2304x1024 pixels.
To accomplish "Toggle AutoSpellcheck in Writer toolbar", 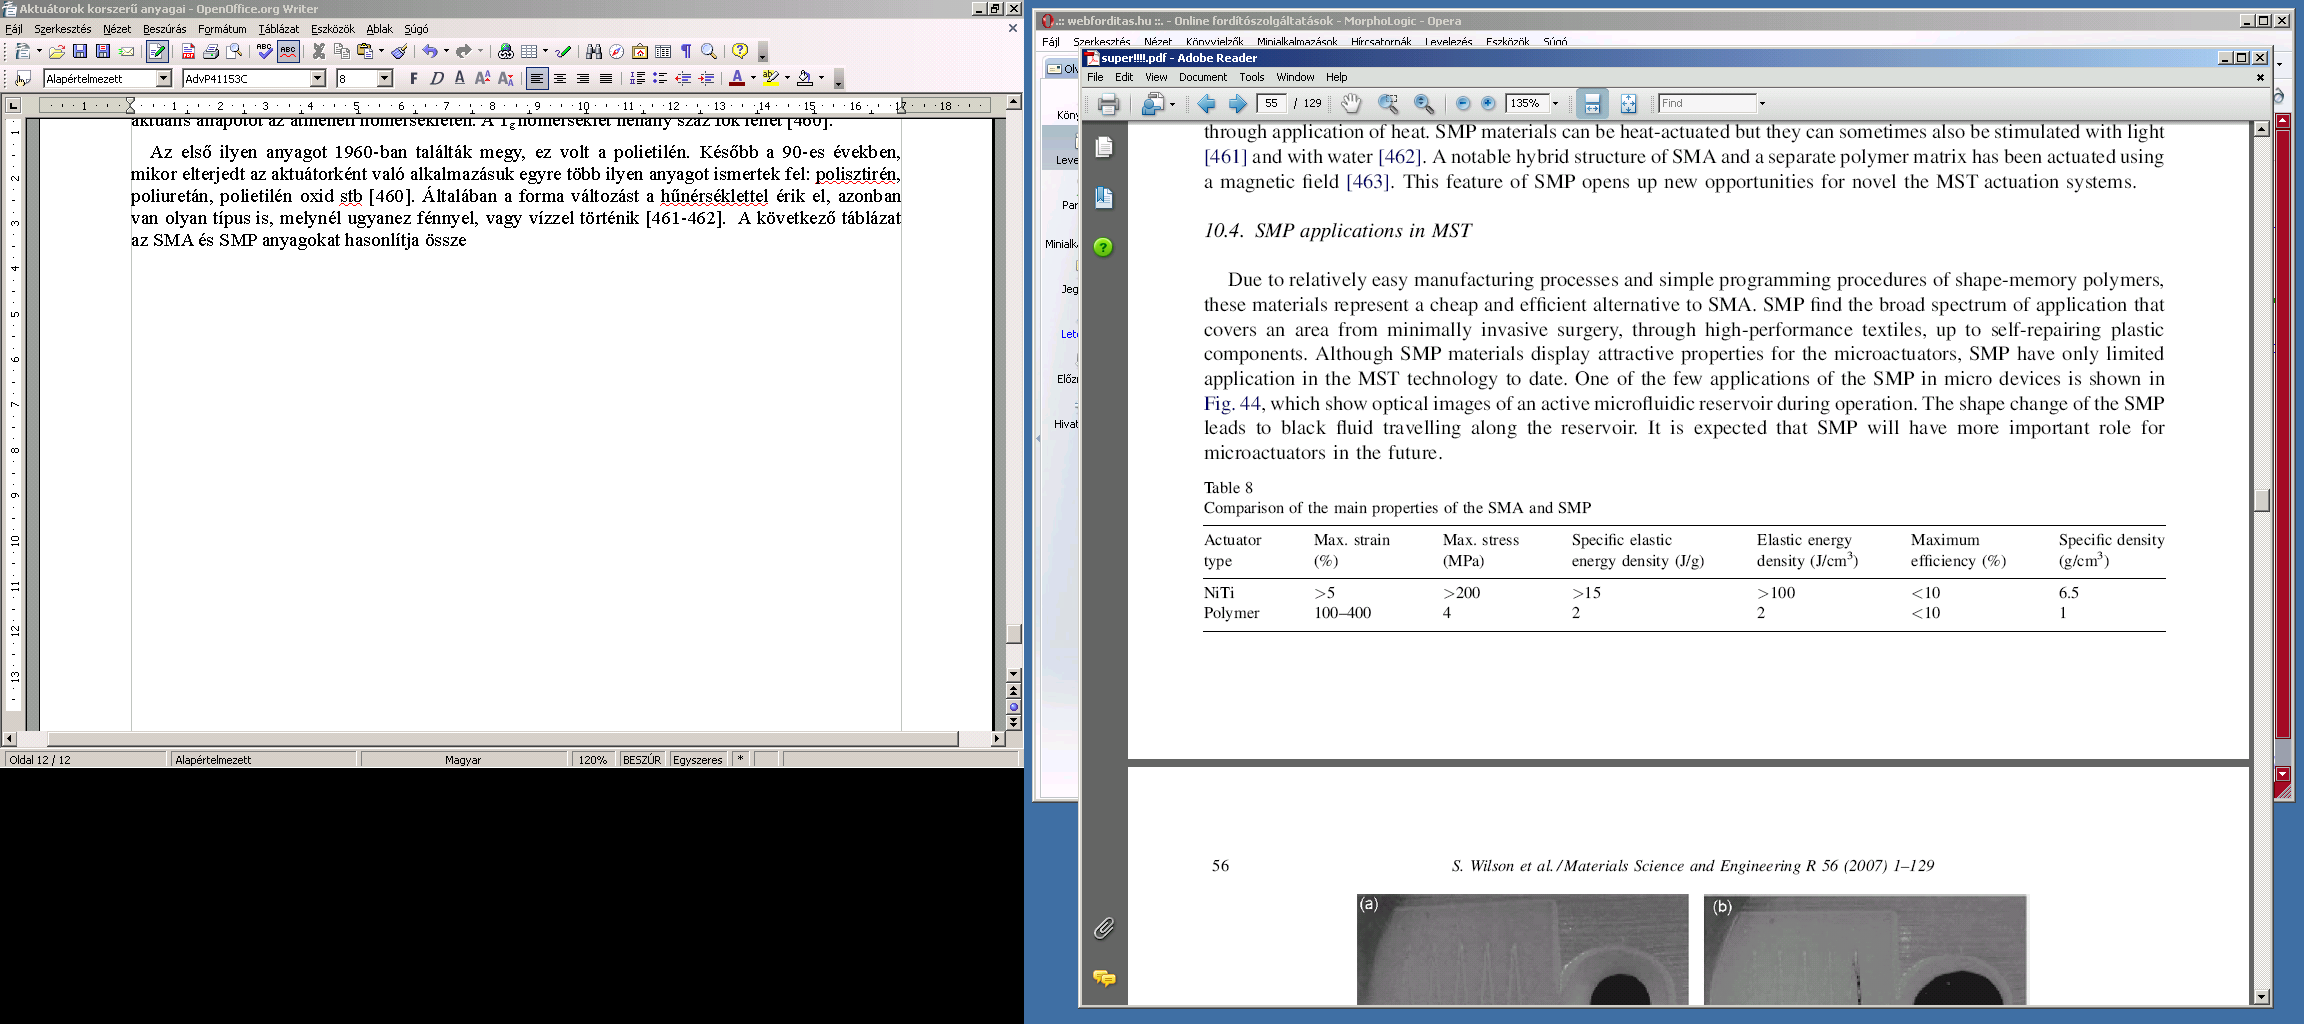I will 288,51.
